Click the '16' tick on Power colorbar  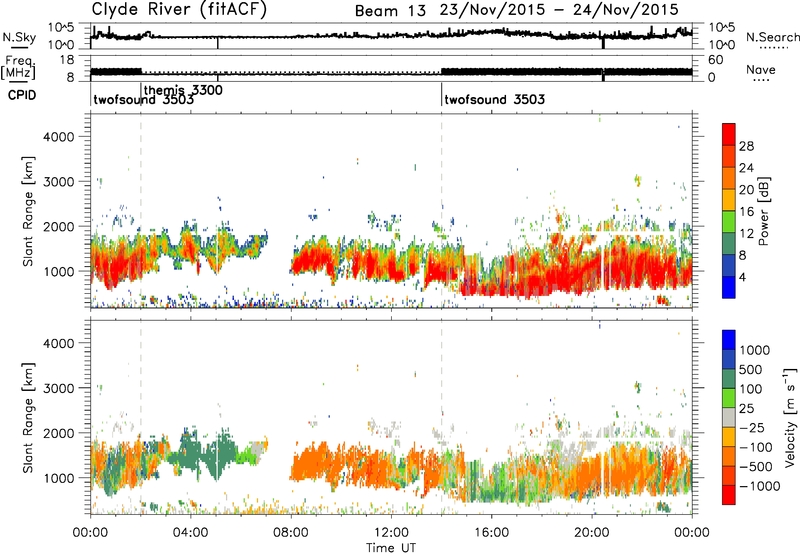pos(746,212)
